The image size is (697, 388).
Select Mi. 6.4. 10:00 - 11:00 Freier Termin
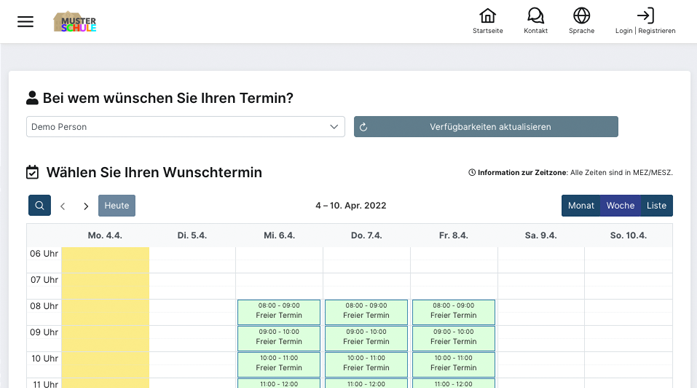tap(279, 364)
